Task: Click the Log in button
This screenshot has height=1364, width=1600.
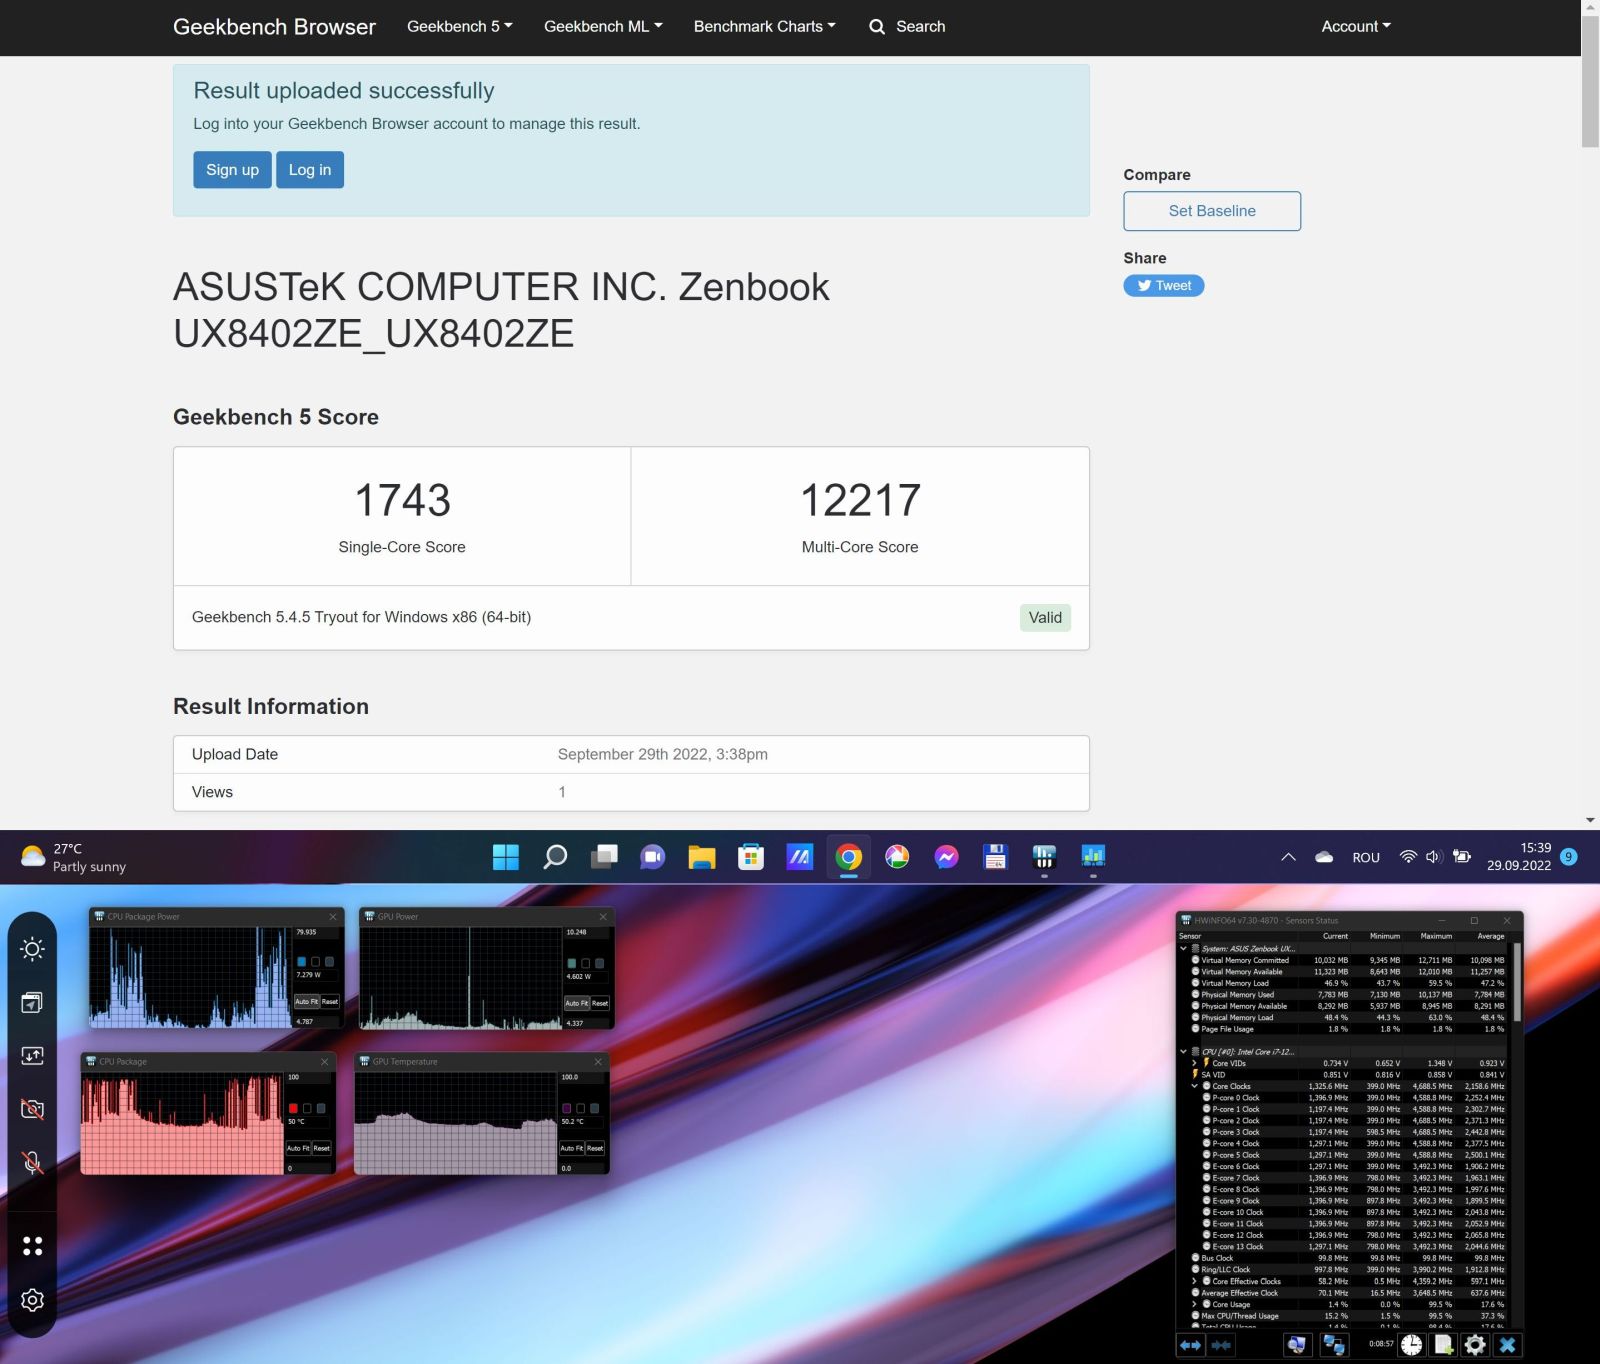Action: [x=310, y=170]
